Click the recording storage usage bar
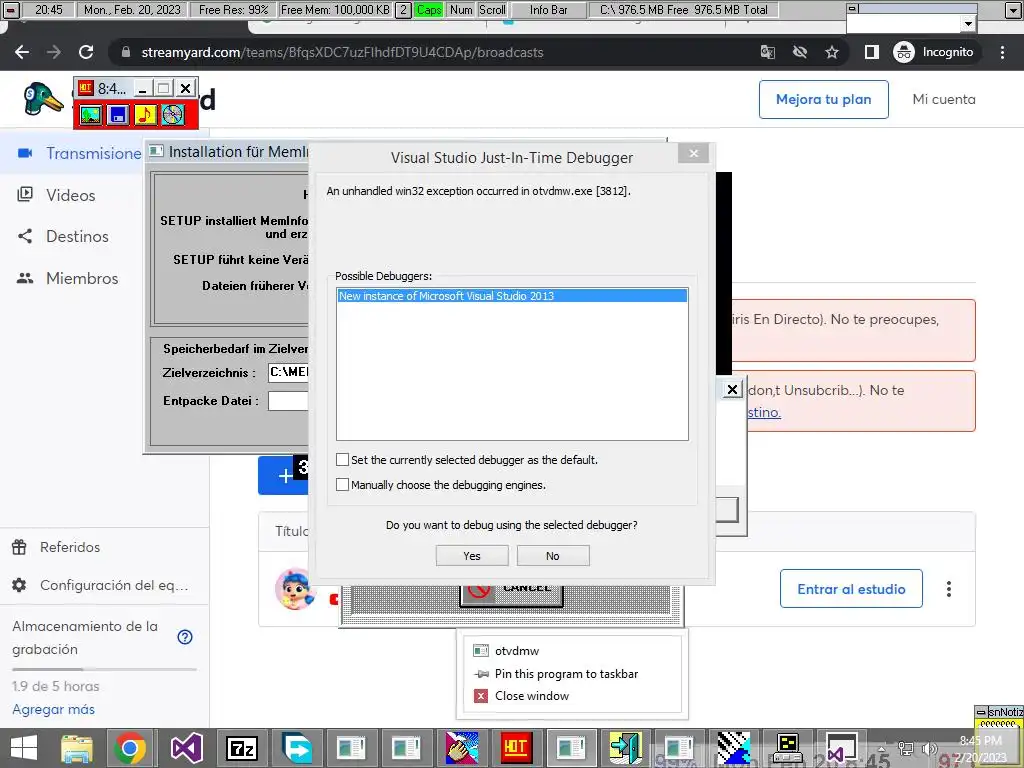1024x768 pixels. click(104, 669)
